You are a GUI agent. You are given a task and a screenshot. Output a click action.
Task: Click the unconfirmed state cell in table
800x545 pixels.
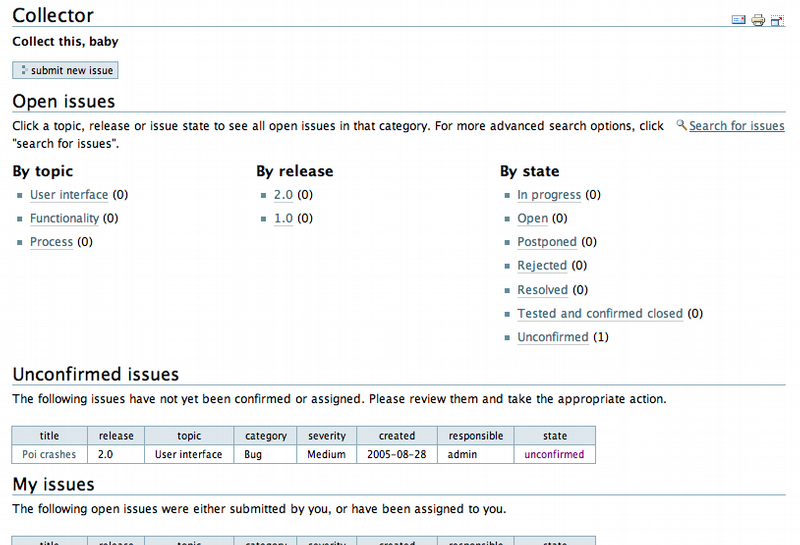tap(554, 454)
